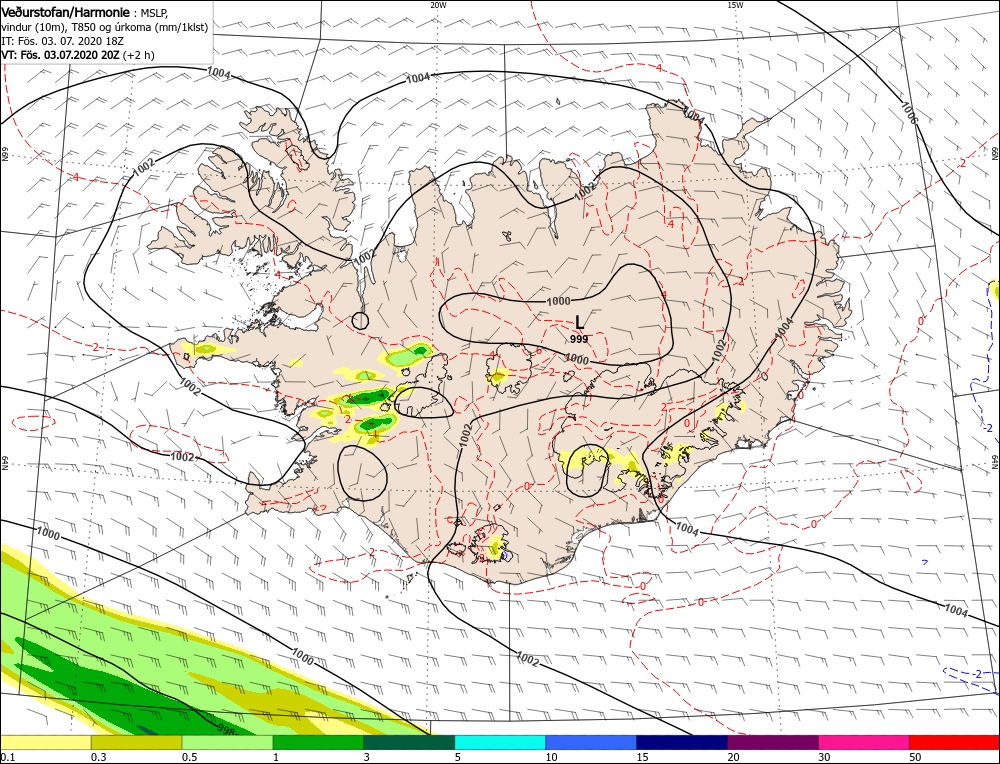
Task: Click the '999' pressure value under L
Action: (x=579, y=339)
